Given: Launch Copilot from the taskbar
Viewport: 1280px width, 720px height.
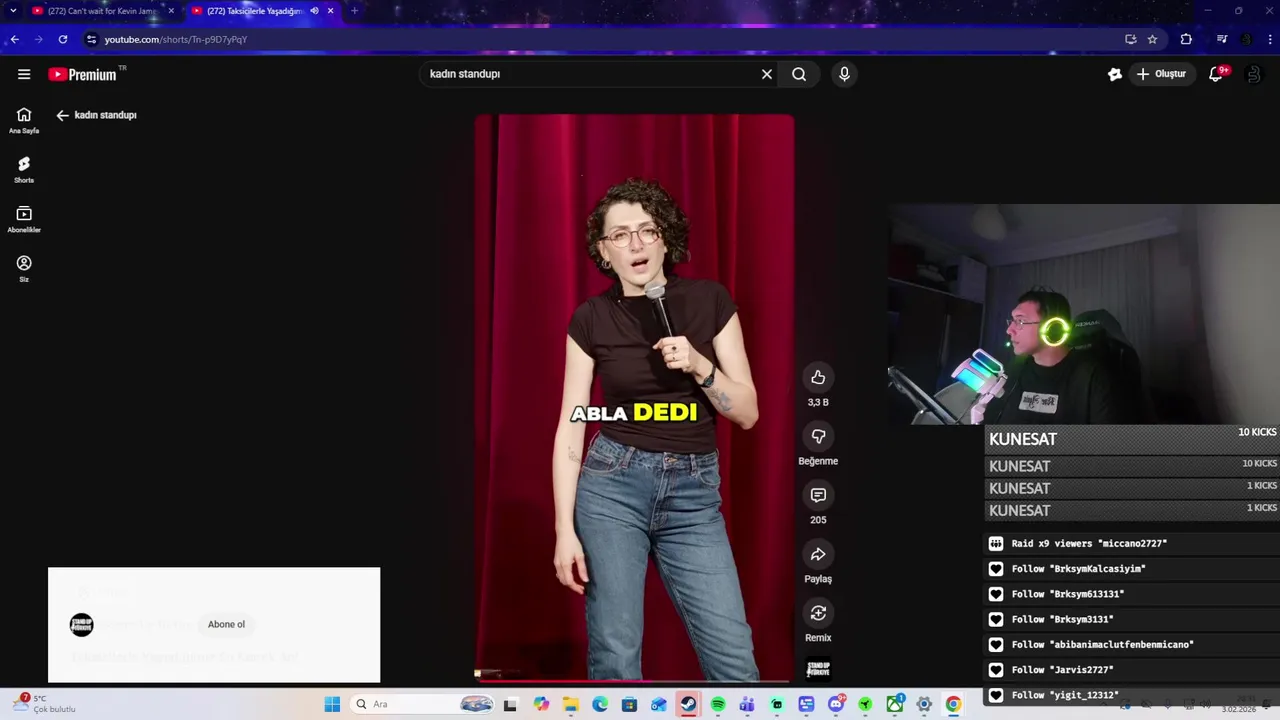Looking at the screenshot, I should pyautogui.click(x=541, y=704).
